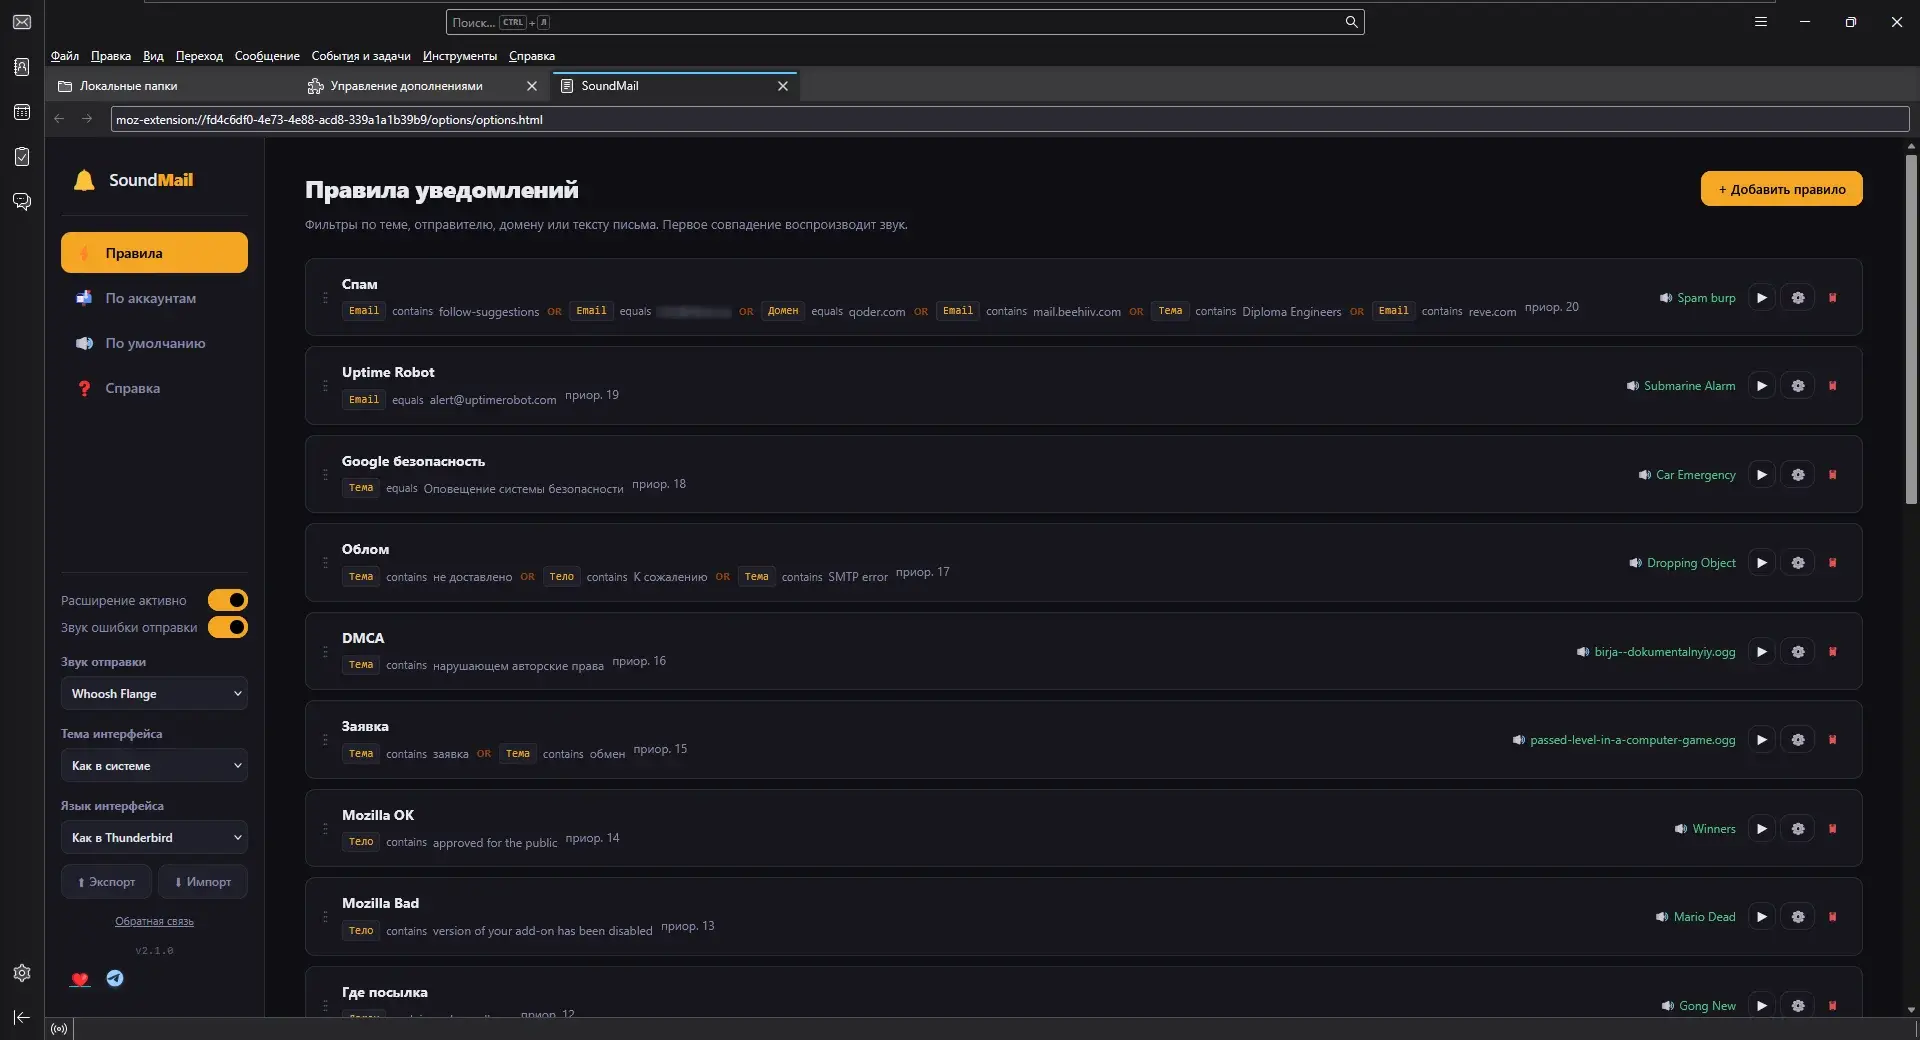Open the События и задачи menu
Screen dimensions: 1920x1040
(x=361, y=56)
